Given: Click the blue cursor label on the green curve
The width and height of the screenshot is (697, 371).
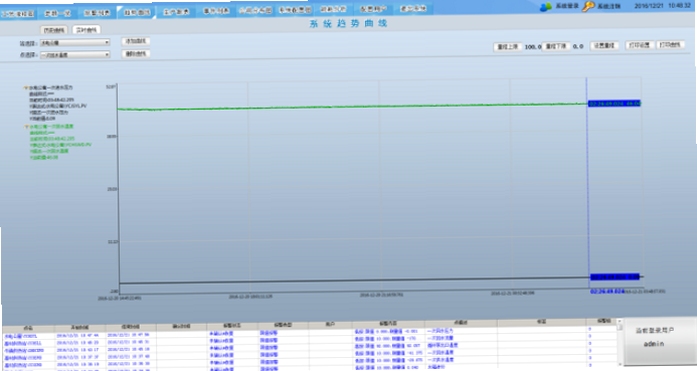Looking at the screenshot, I should (614, 103).
